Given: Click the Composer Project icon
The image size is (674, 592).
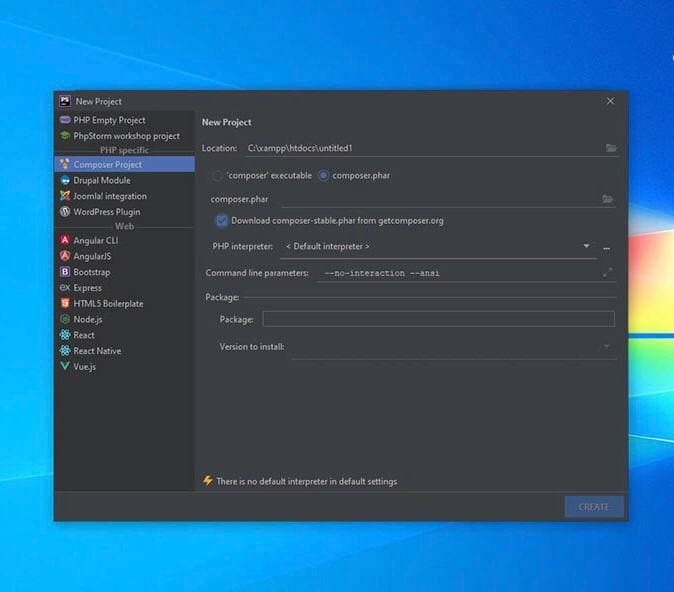Looking at the screenshot, I should (65, 164).
